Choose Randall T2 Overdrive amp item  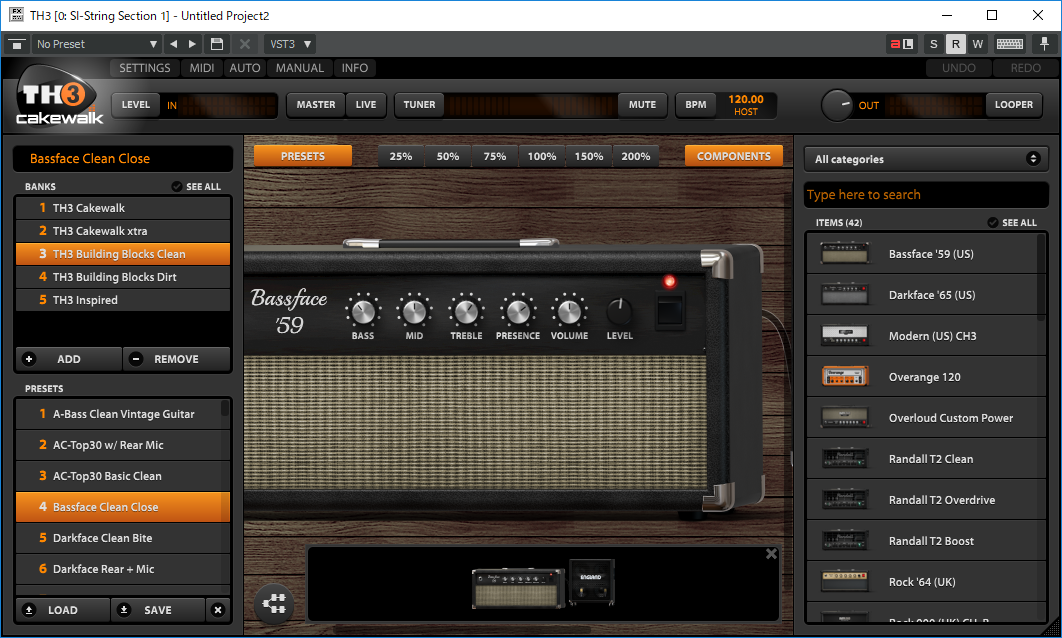tap(922, 500)
